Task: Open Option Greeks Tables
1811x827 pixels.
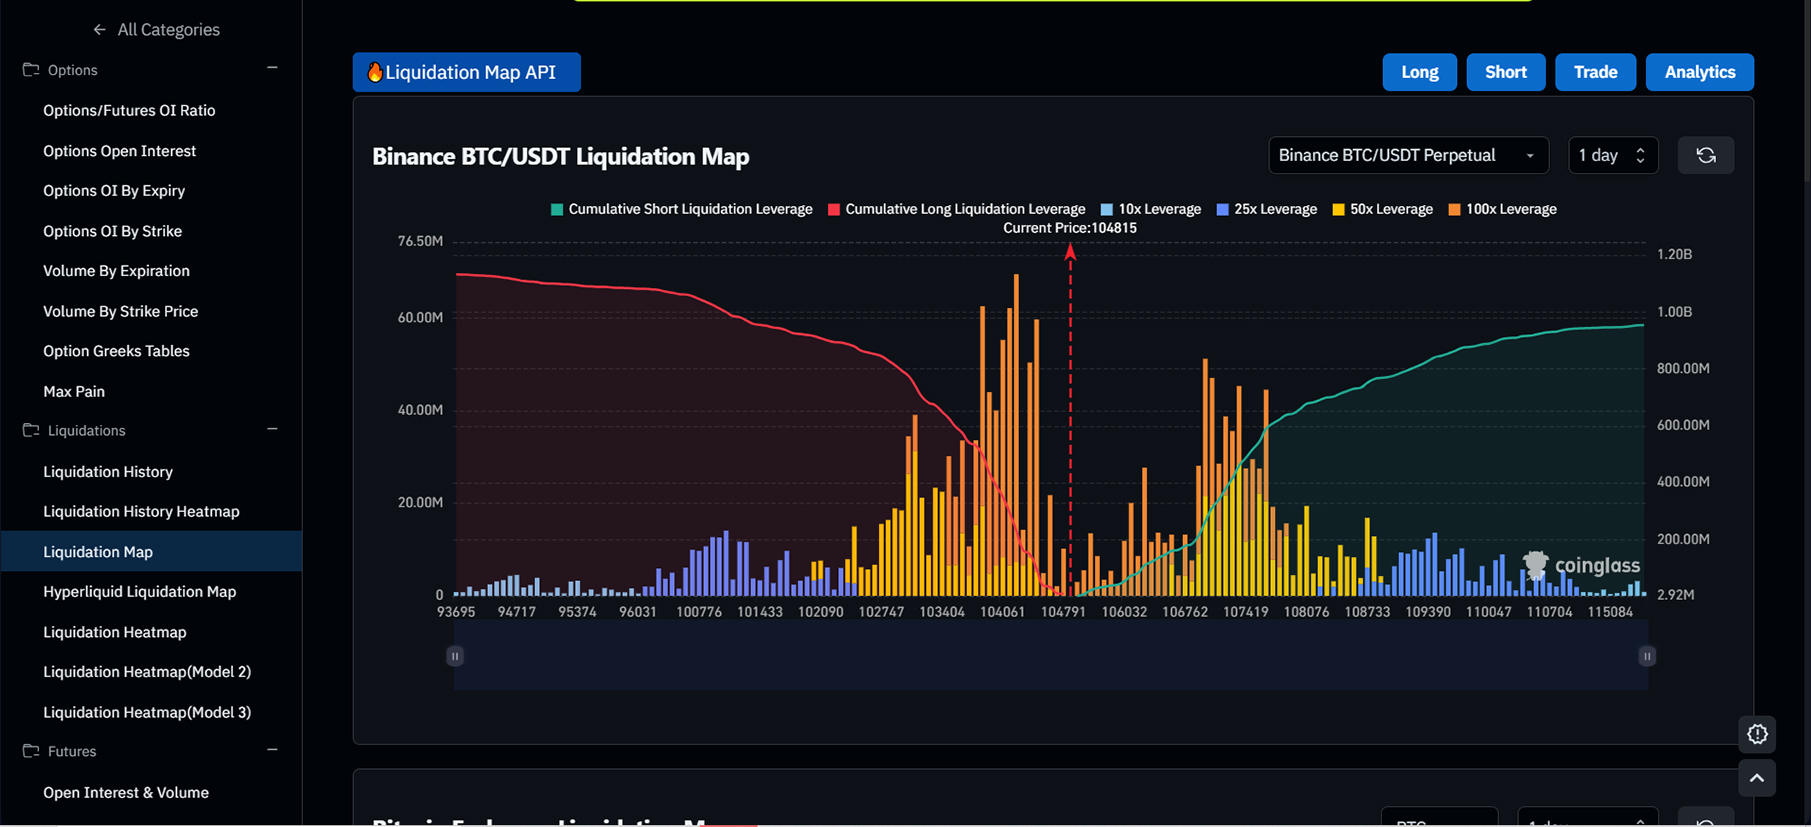Action: (x=116, y=351)
